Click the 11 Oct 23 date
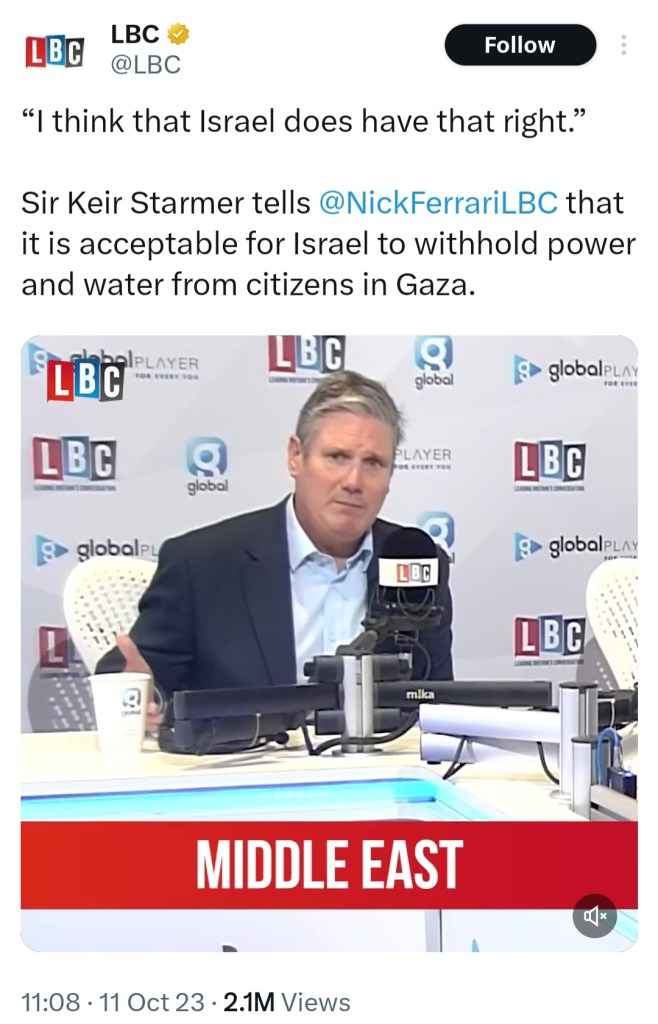Image resolution: width=658 pixels, height=1024 pixels. pyautogui.click(x=151, y=1002)
